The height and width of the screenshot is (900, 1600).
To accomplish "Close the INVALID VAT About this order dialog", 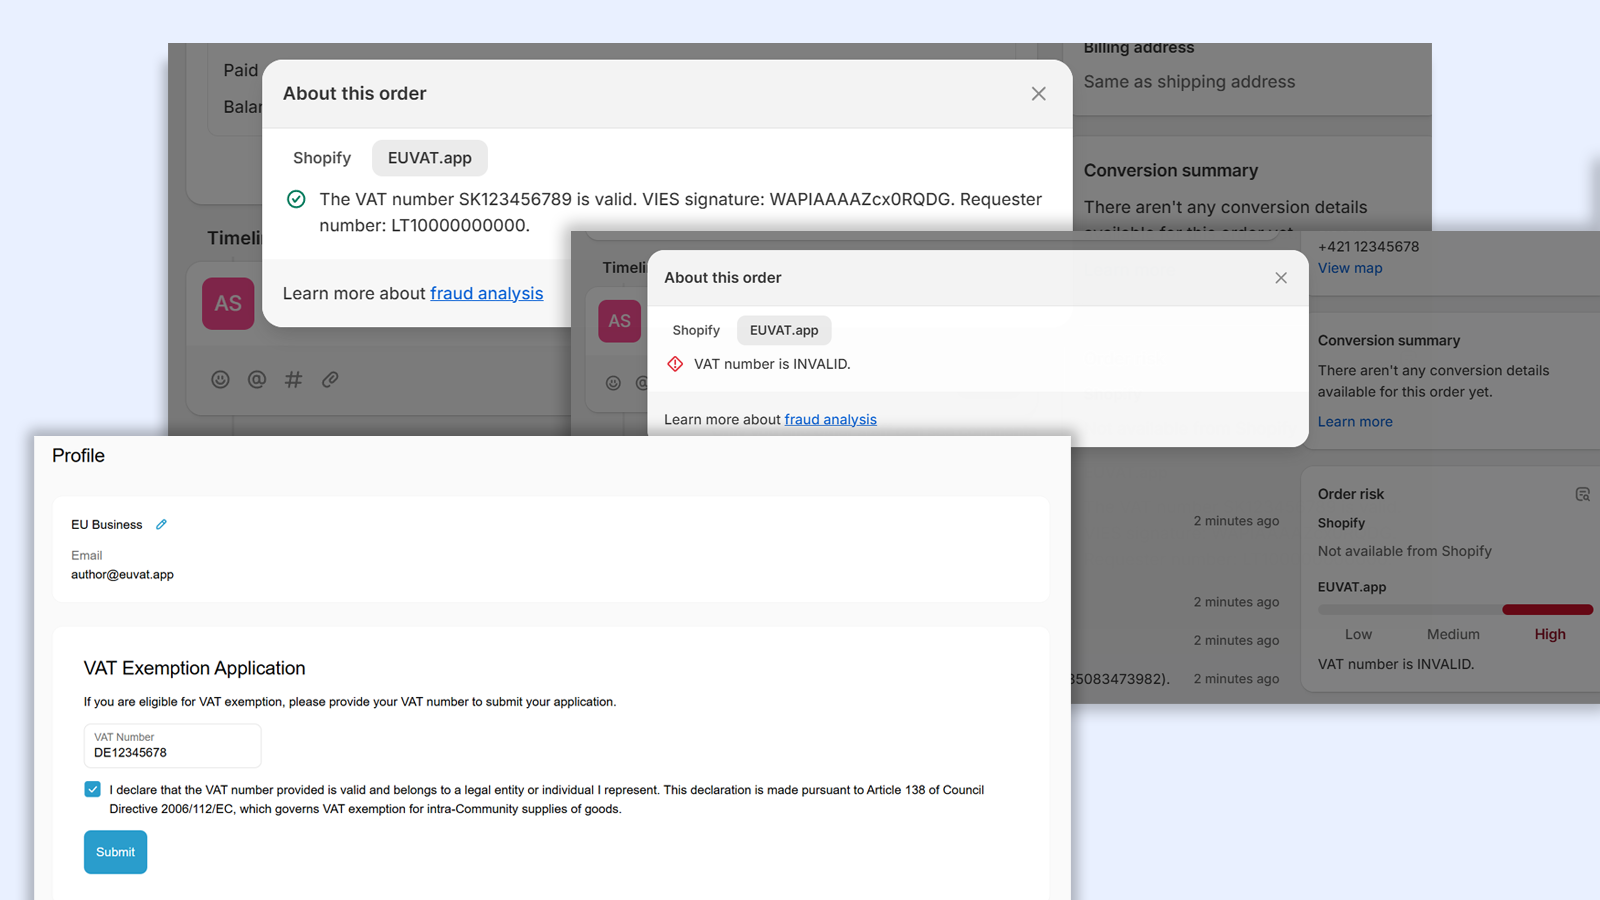I will point(1281,278).
